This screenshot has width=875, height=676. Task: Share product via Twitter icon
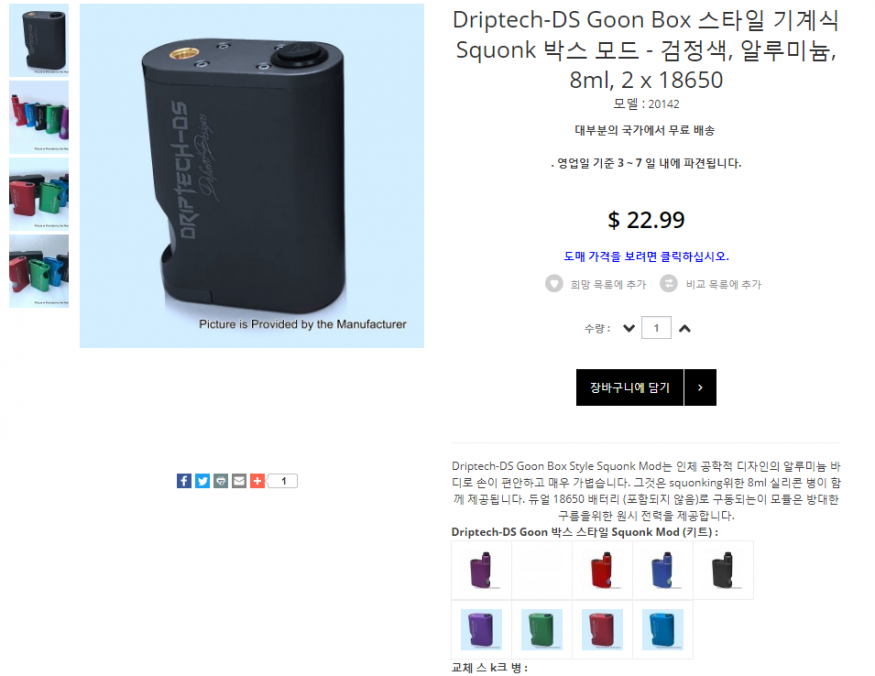[x=202, y=481]
